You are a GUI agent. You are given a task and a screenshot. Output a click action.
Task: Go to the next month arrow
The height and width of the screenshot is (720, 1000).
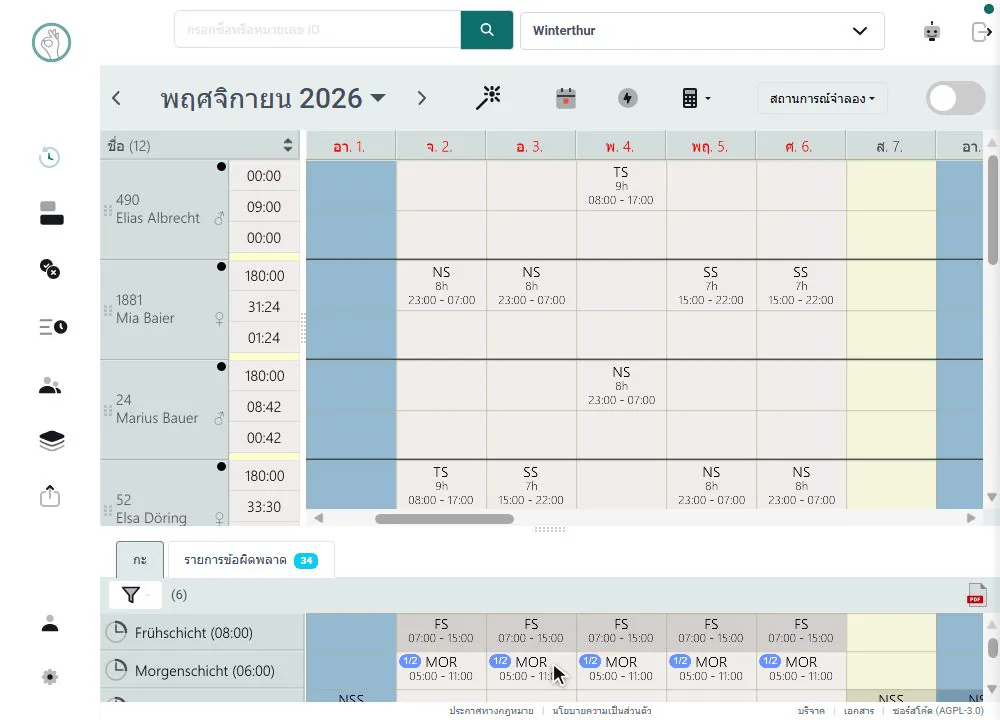click(x=421, y=98)
